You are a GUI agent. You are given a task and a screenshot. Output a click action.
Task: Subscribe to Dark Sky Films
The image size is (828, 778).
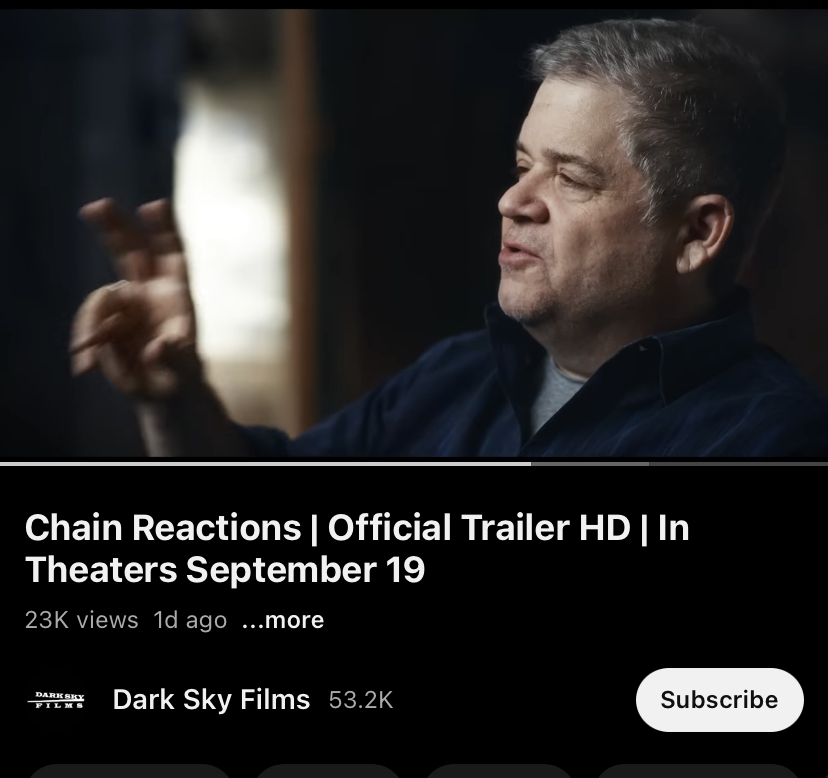(719, 700)
